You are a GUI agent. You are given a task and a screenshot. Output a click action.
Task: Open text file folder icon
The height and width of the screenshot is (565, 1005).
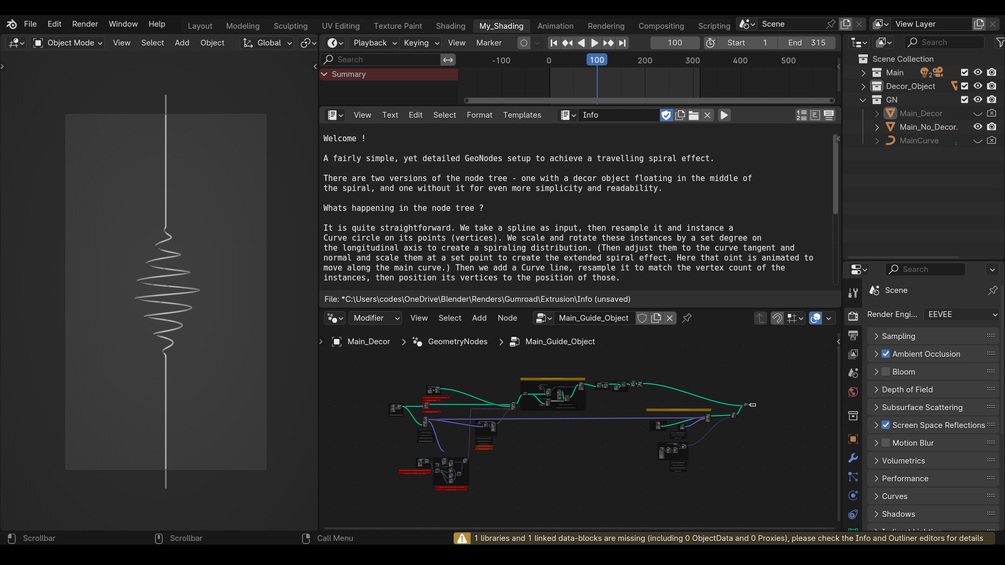[694, 115]
